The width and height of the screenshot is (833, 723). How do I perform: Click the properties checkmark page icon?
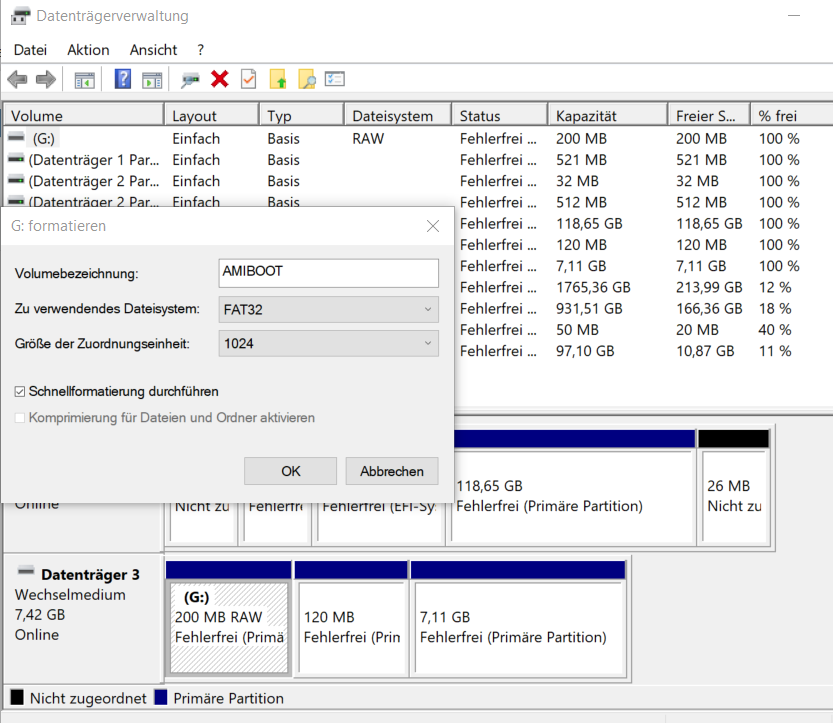click(248, 80)
